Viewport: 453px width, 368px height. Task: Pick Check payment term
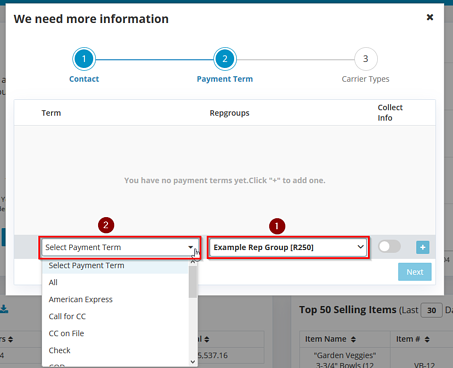(115, 351)
